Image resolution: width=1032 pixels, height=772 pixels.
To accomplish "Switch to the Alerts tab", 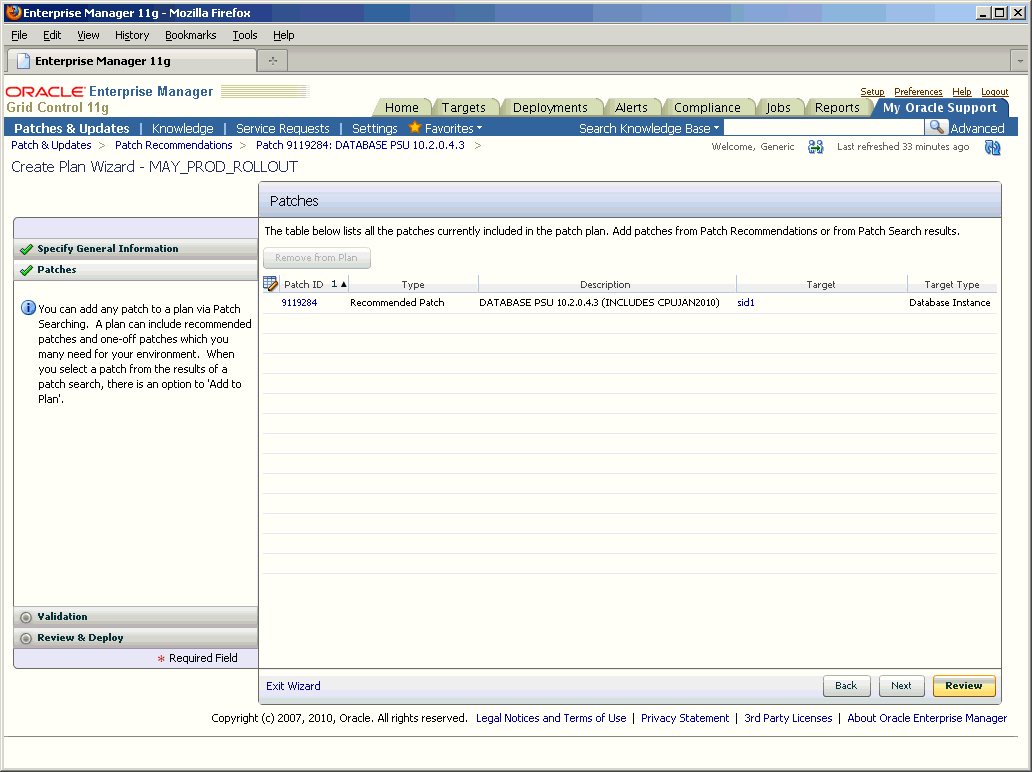I will click(x=631, y=107).
